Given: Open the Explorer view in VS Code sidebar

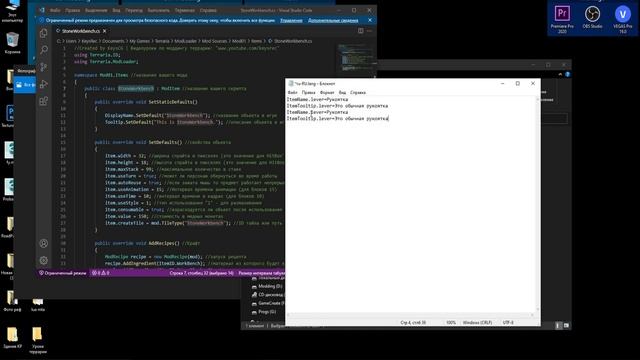Looking at the screenshot, I should 44,33.
